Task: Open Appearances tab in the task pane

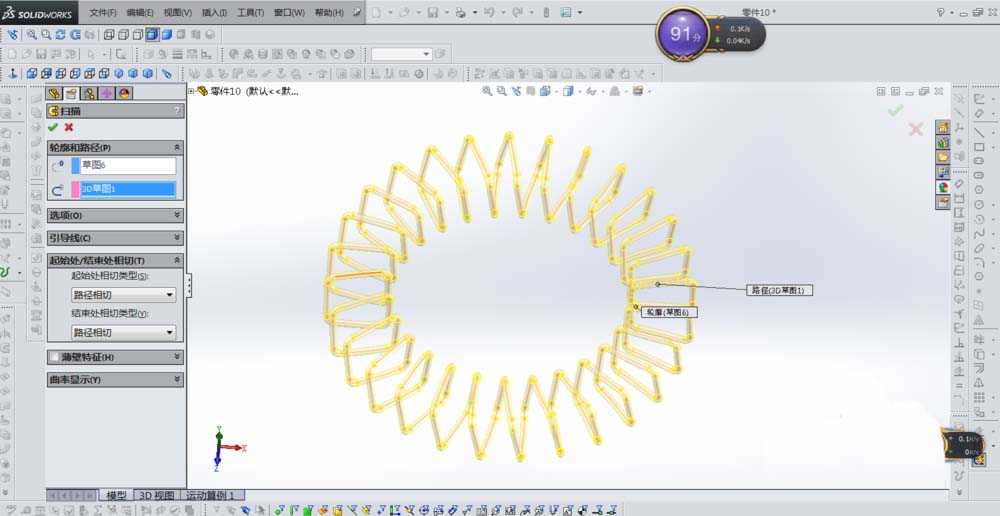Action: click(943, 187)
